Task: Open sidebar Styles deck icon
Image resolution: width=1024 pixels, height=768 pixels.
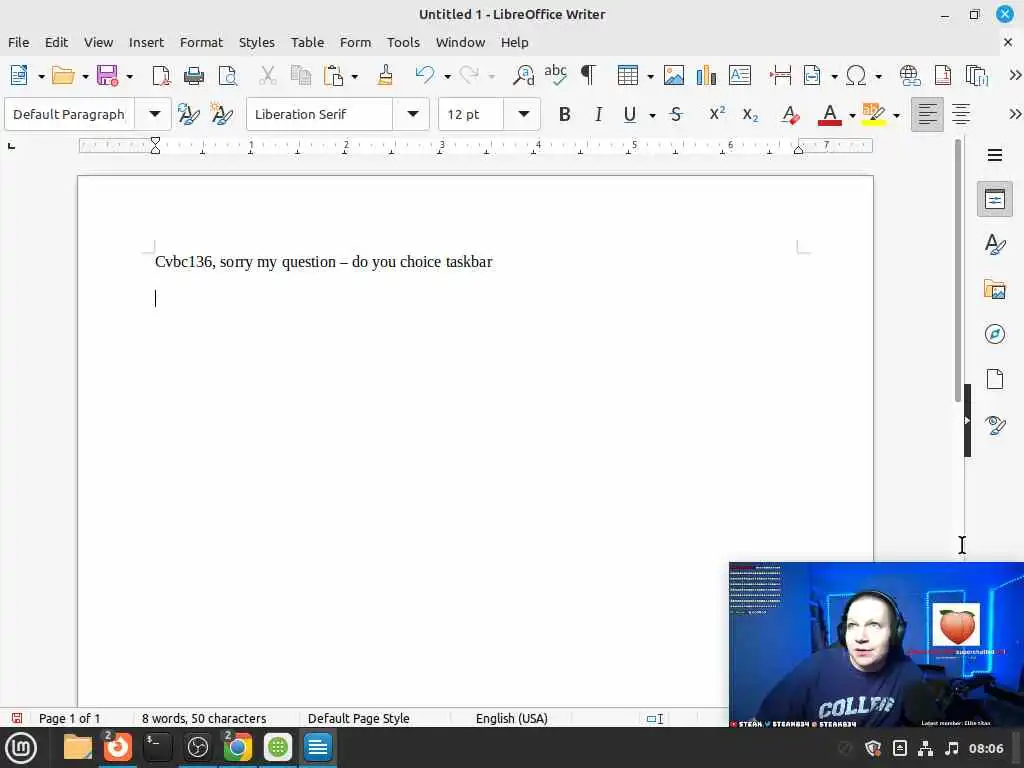Action: [x=995, y=244]
